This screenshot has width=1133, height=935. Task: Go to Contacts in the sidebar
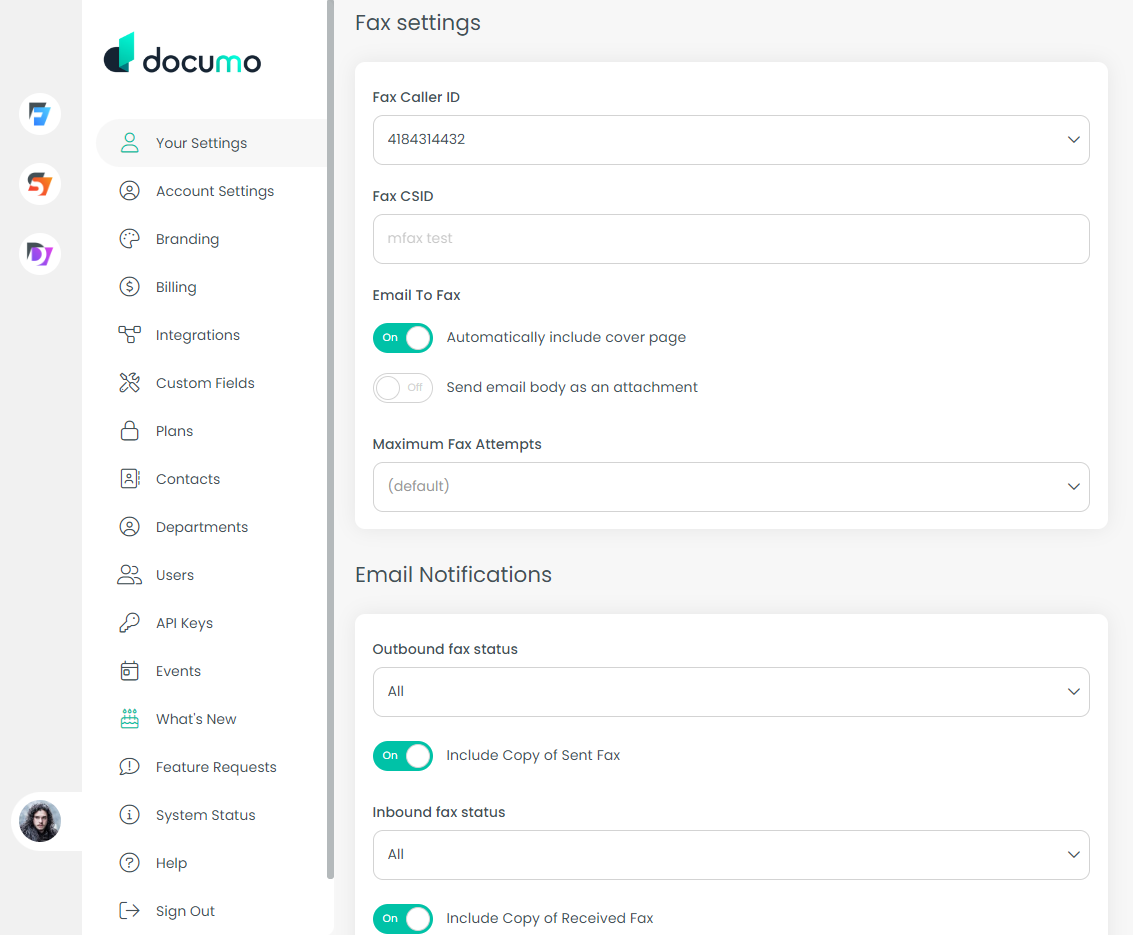click(187, 479)
